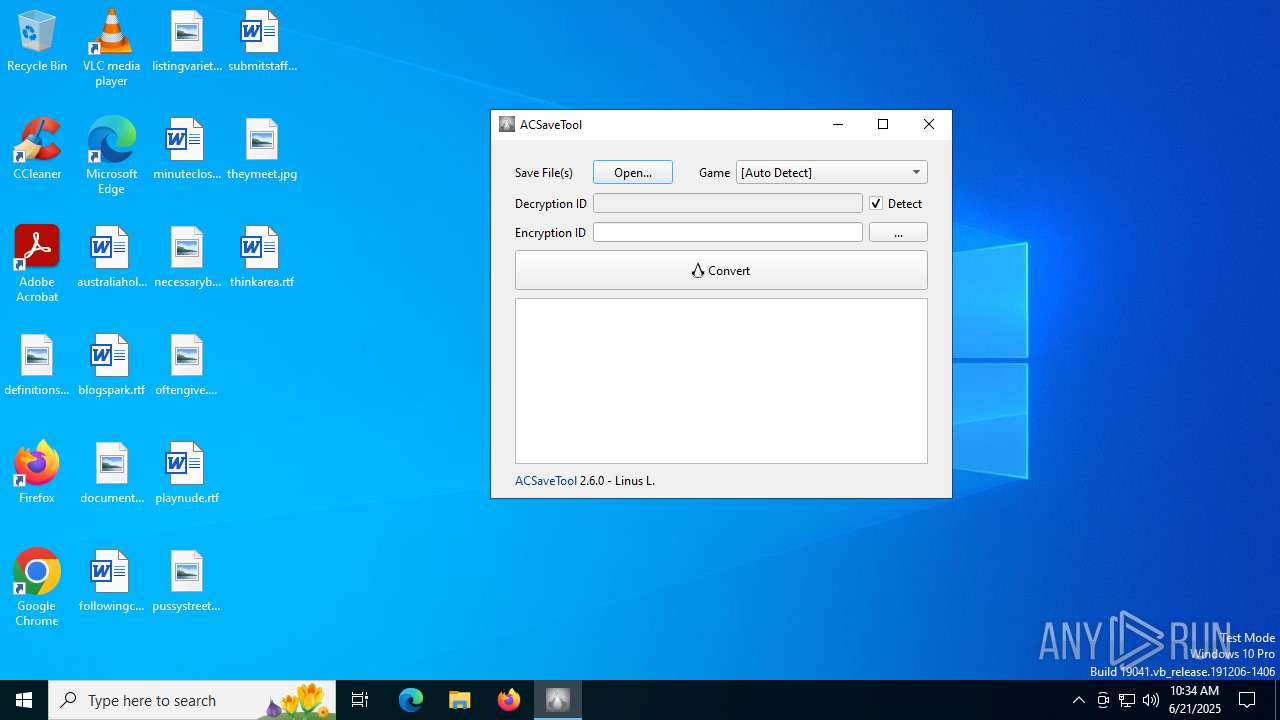Screen dimensions: 1280x720
Task: Minimize the ACSaveTool window
Action: point(838,125)
